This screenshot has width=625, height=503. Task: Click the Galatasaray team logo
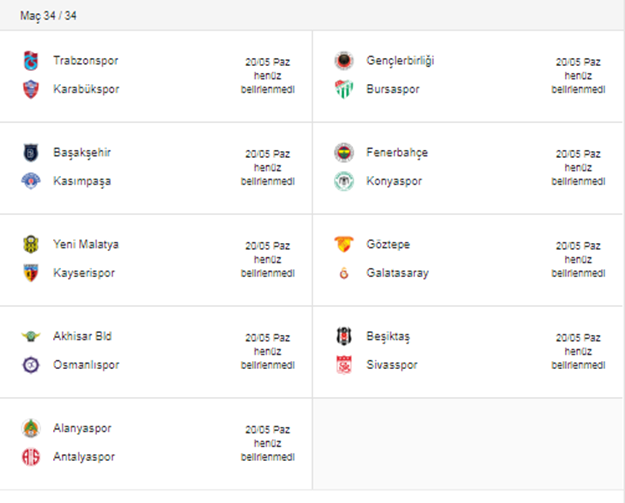[x=343, y=273]
